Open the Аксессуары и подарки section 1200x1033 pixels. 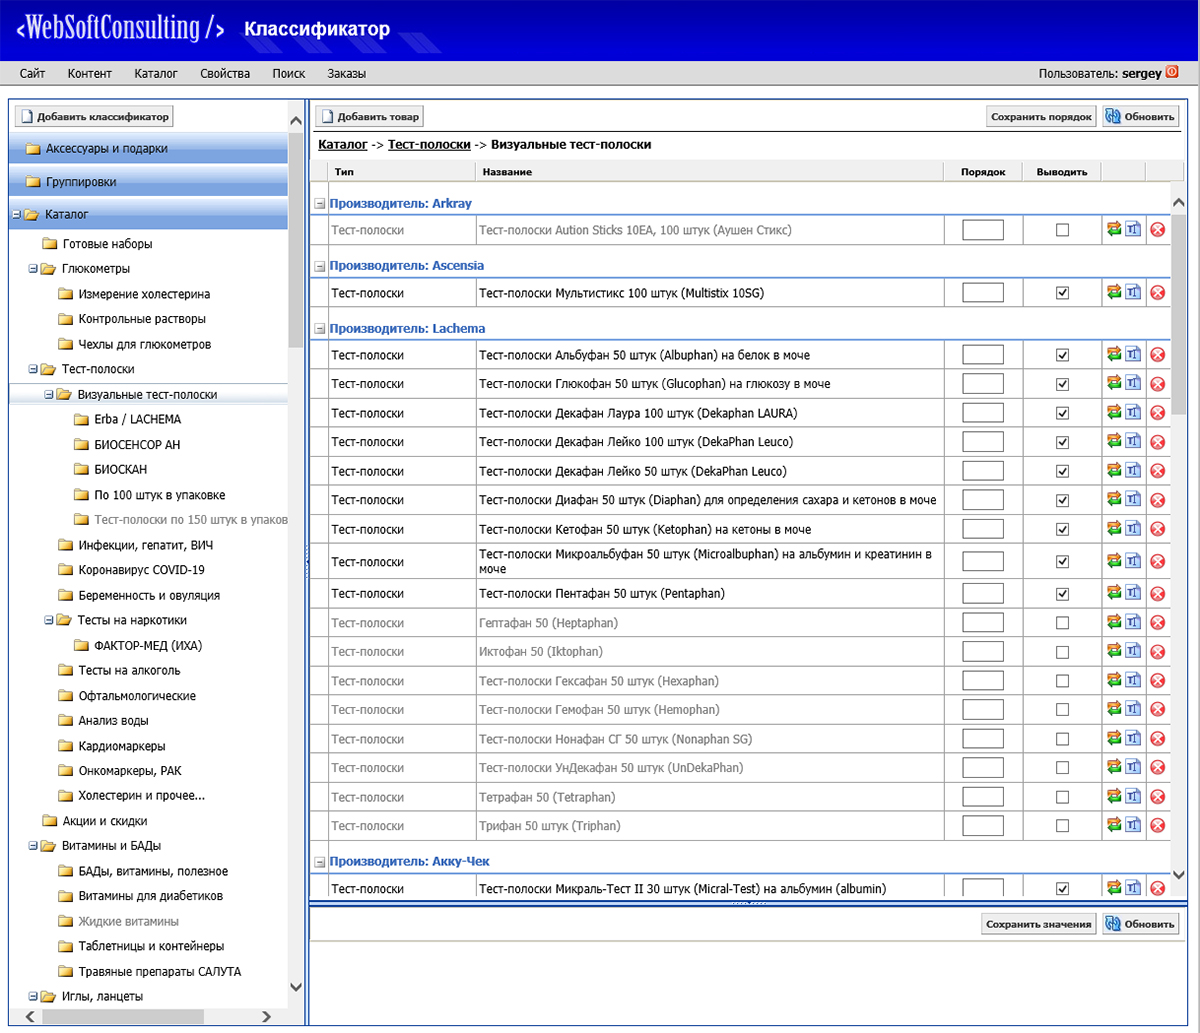[x=148, y=148]
